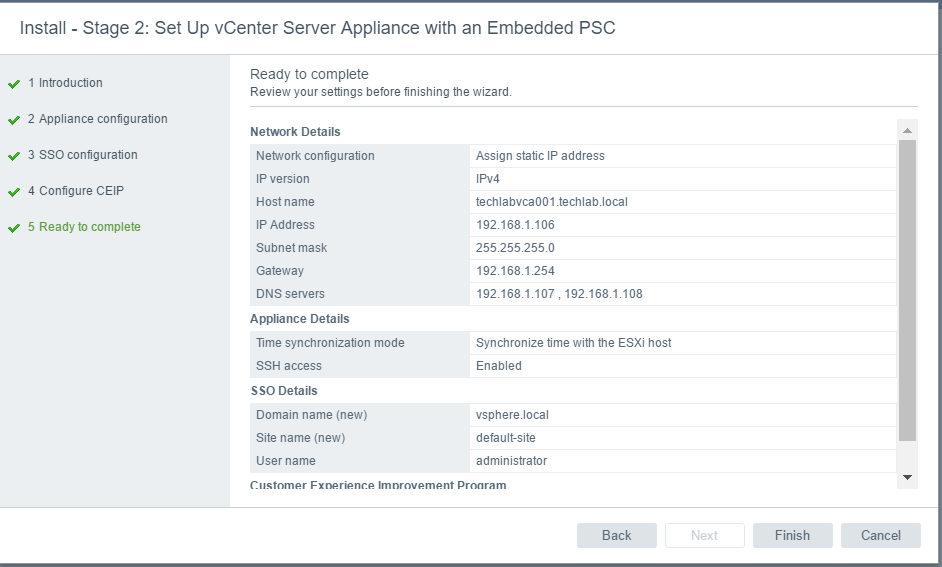
Task: Click the Network configuration label
Action: click(315, 156)
